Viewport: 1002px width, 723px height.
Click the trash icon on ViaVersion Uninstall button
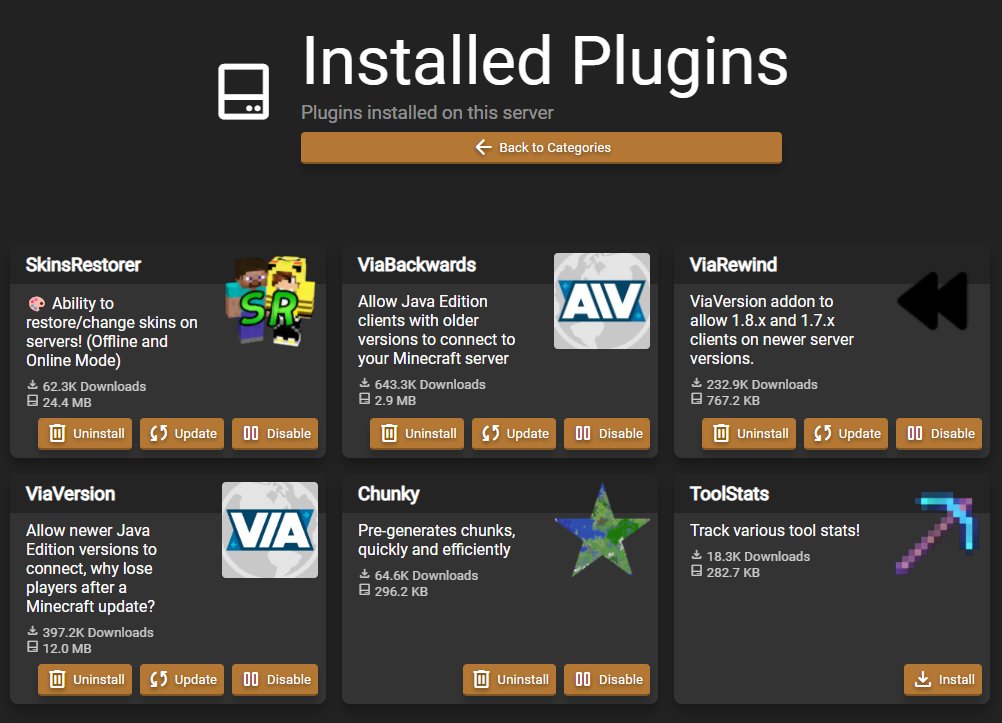(55, 679)
